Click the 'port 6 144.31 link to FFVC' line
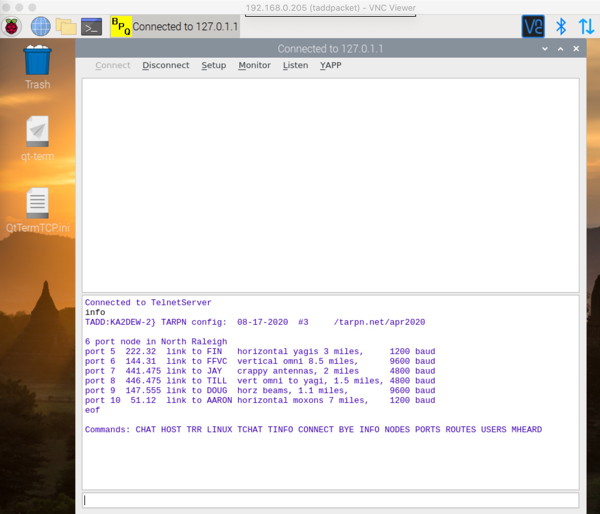Screen dimensions: 600x514 pyautogui.click(x=260, y=361)
